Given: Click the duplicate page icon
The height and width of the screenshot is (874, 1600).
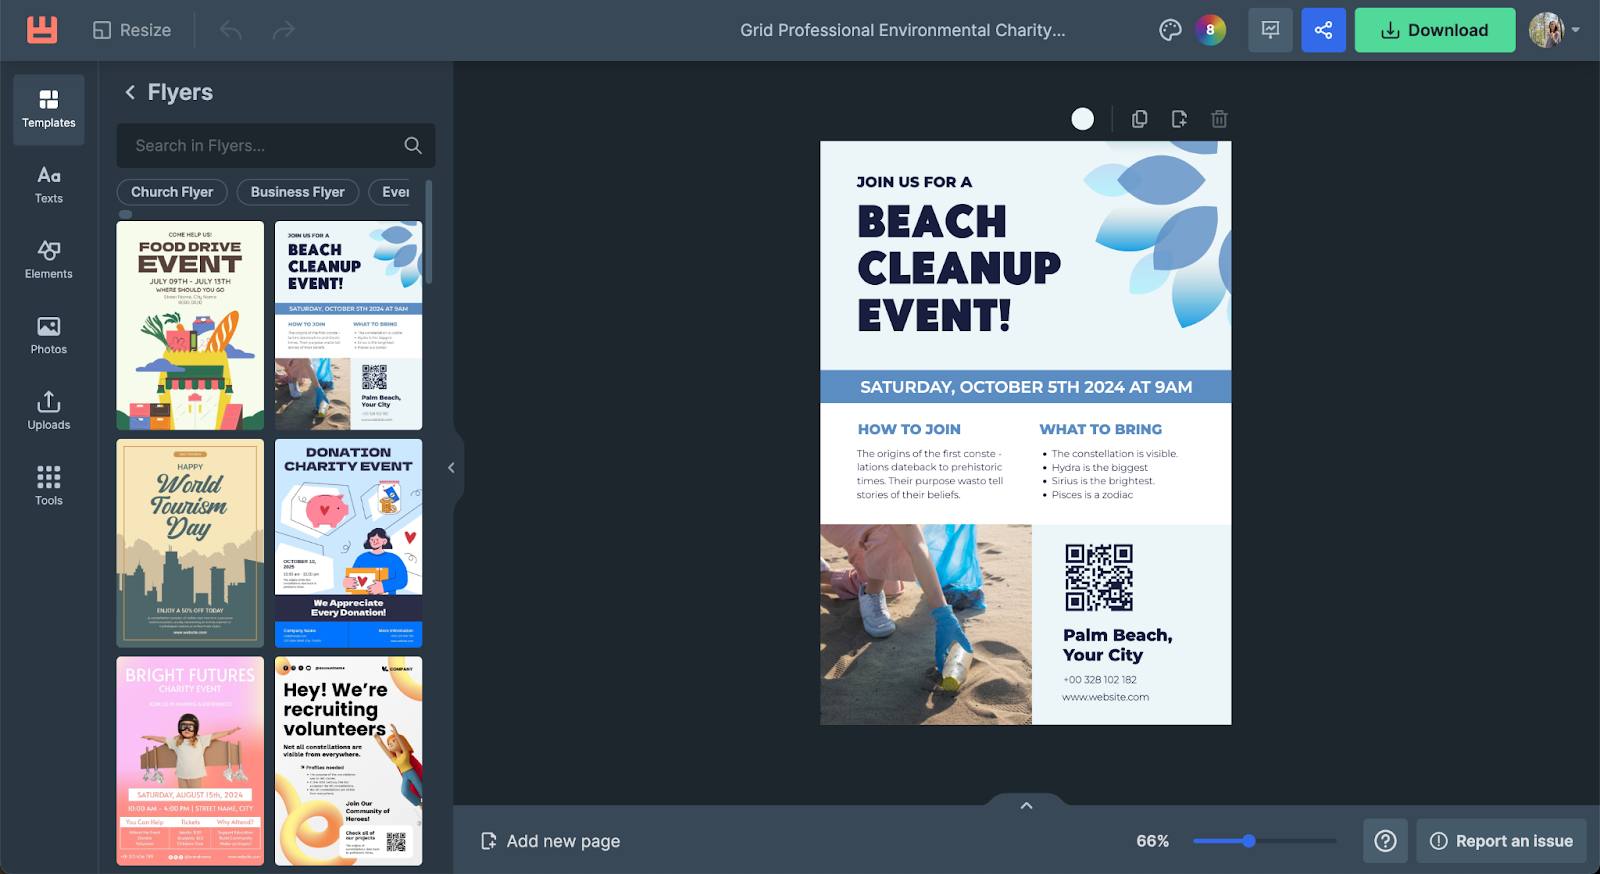Looking at the screenshot, I should pos(1139,119).
